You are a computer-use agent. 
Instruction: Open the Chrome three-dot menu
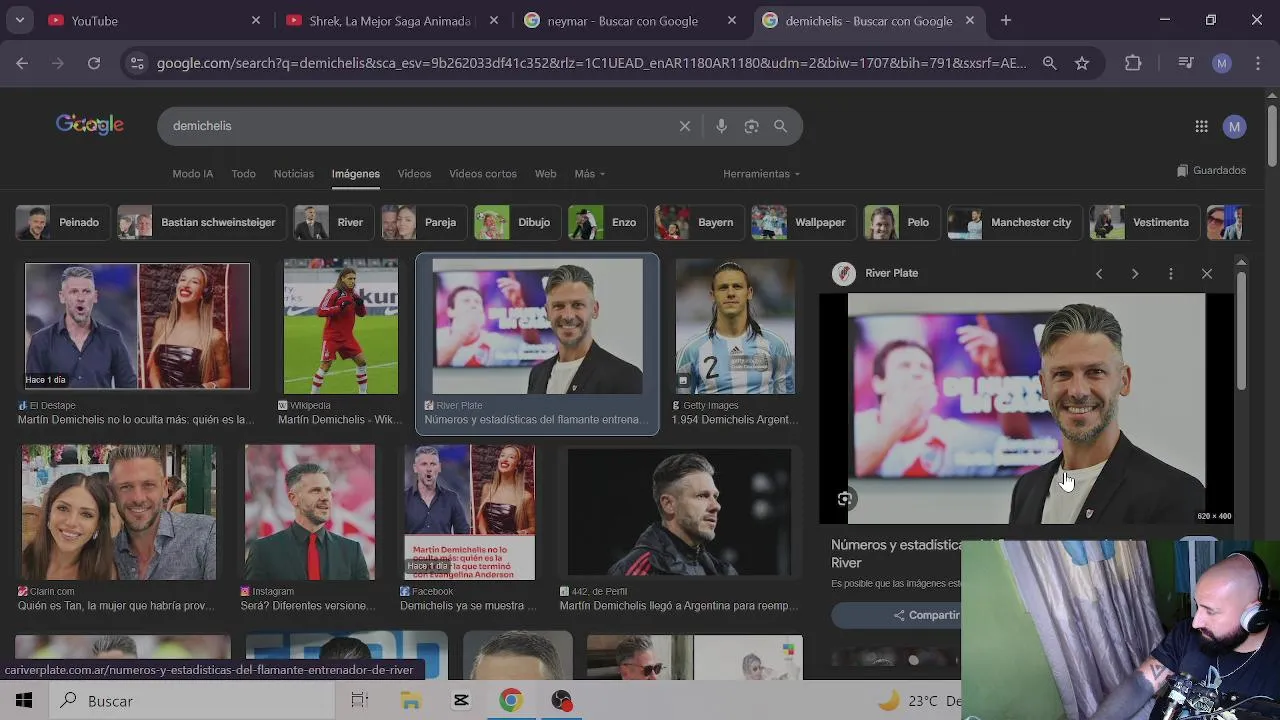click(x=1257, y=63)
